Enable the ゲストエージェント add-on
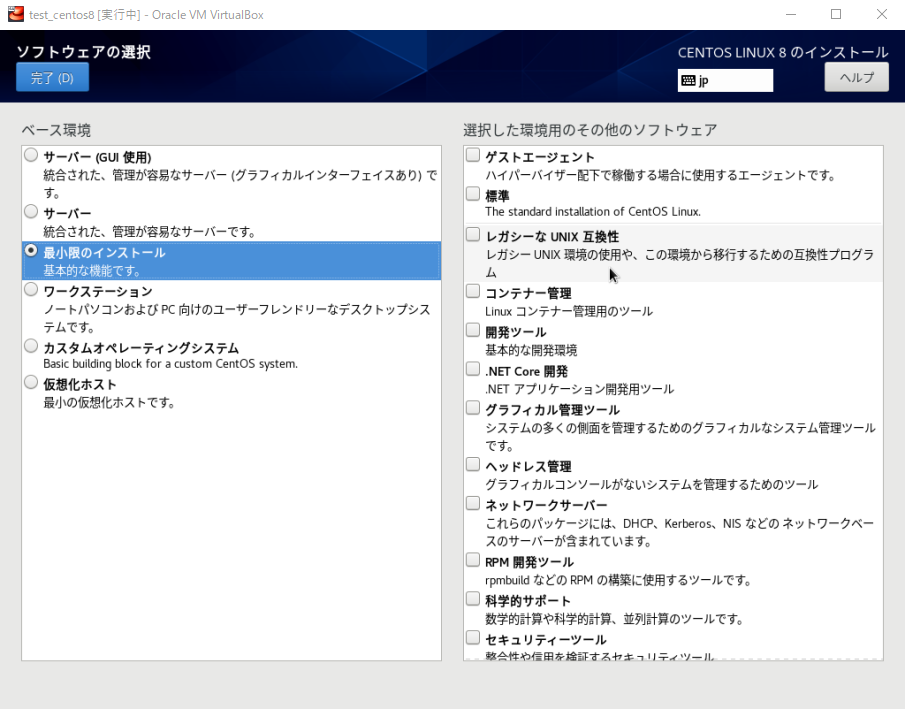The width and height of the screenshot is (905, 709). coord(472,155)
